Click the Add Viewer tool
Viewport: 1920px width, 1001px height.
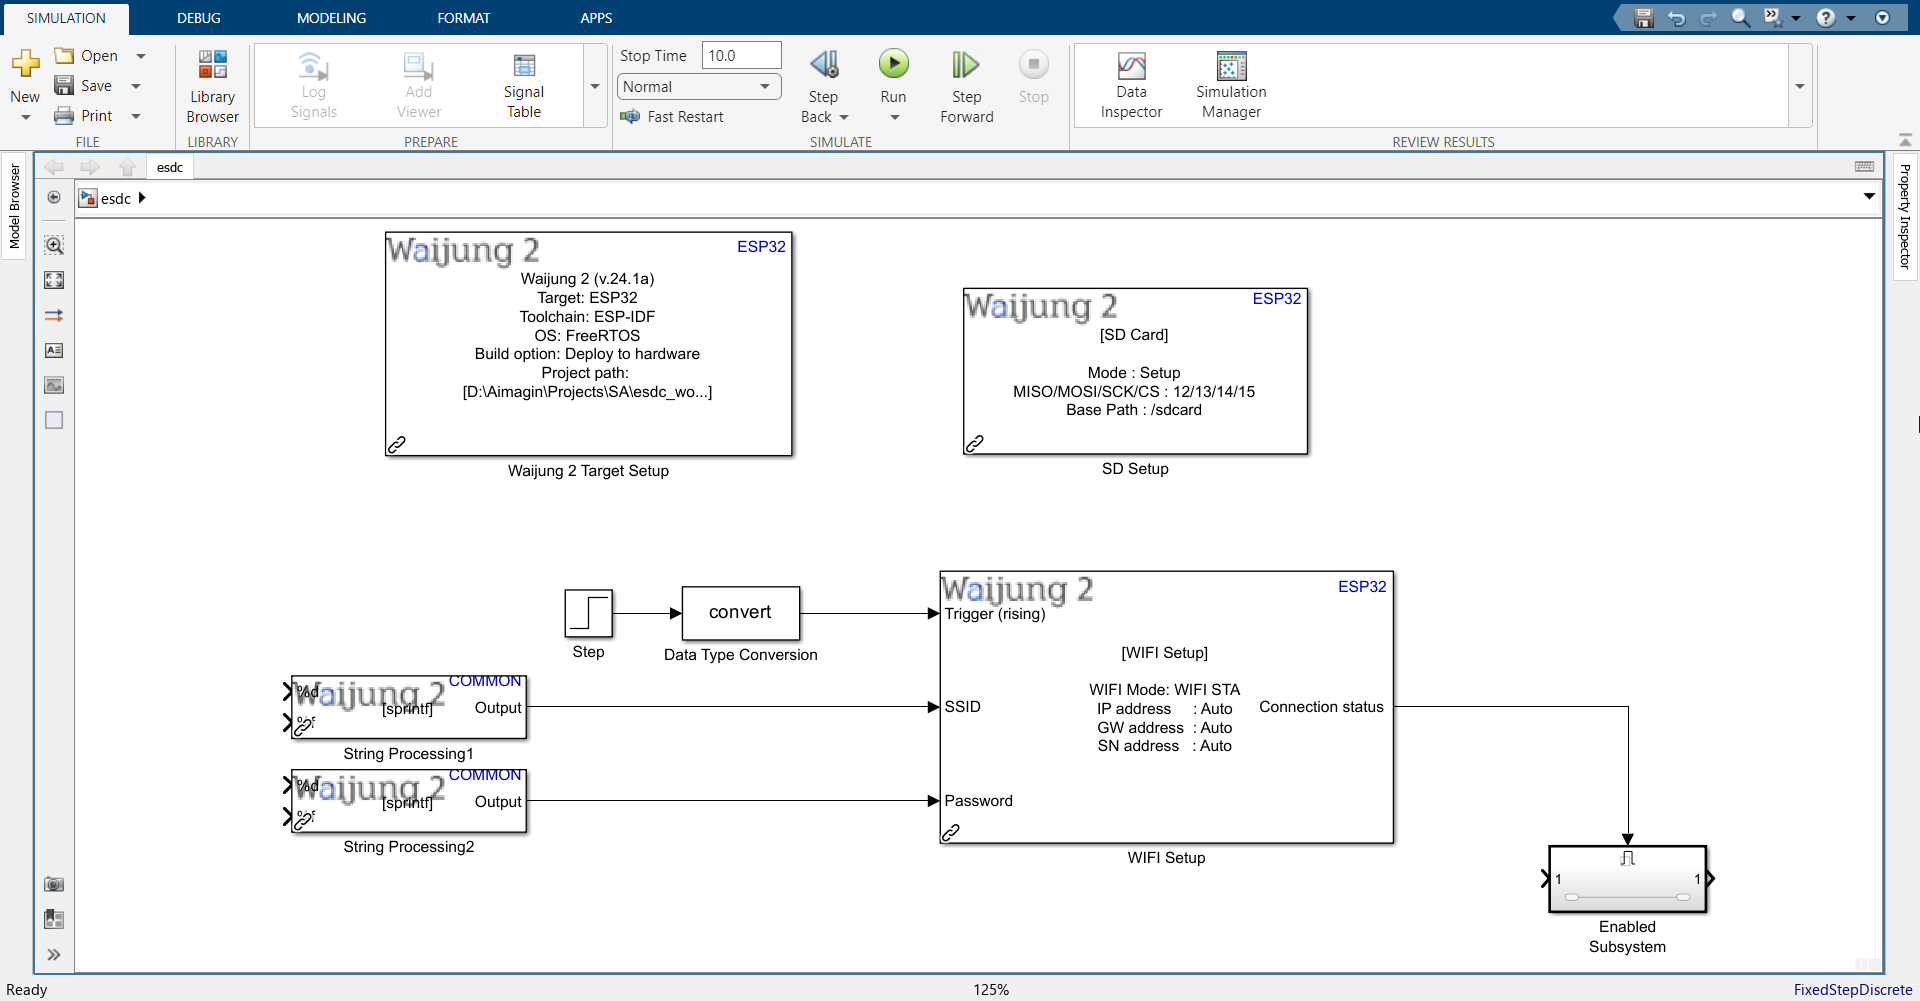point(418,87)
